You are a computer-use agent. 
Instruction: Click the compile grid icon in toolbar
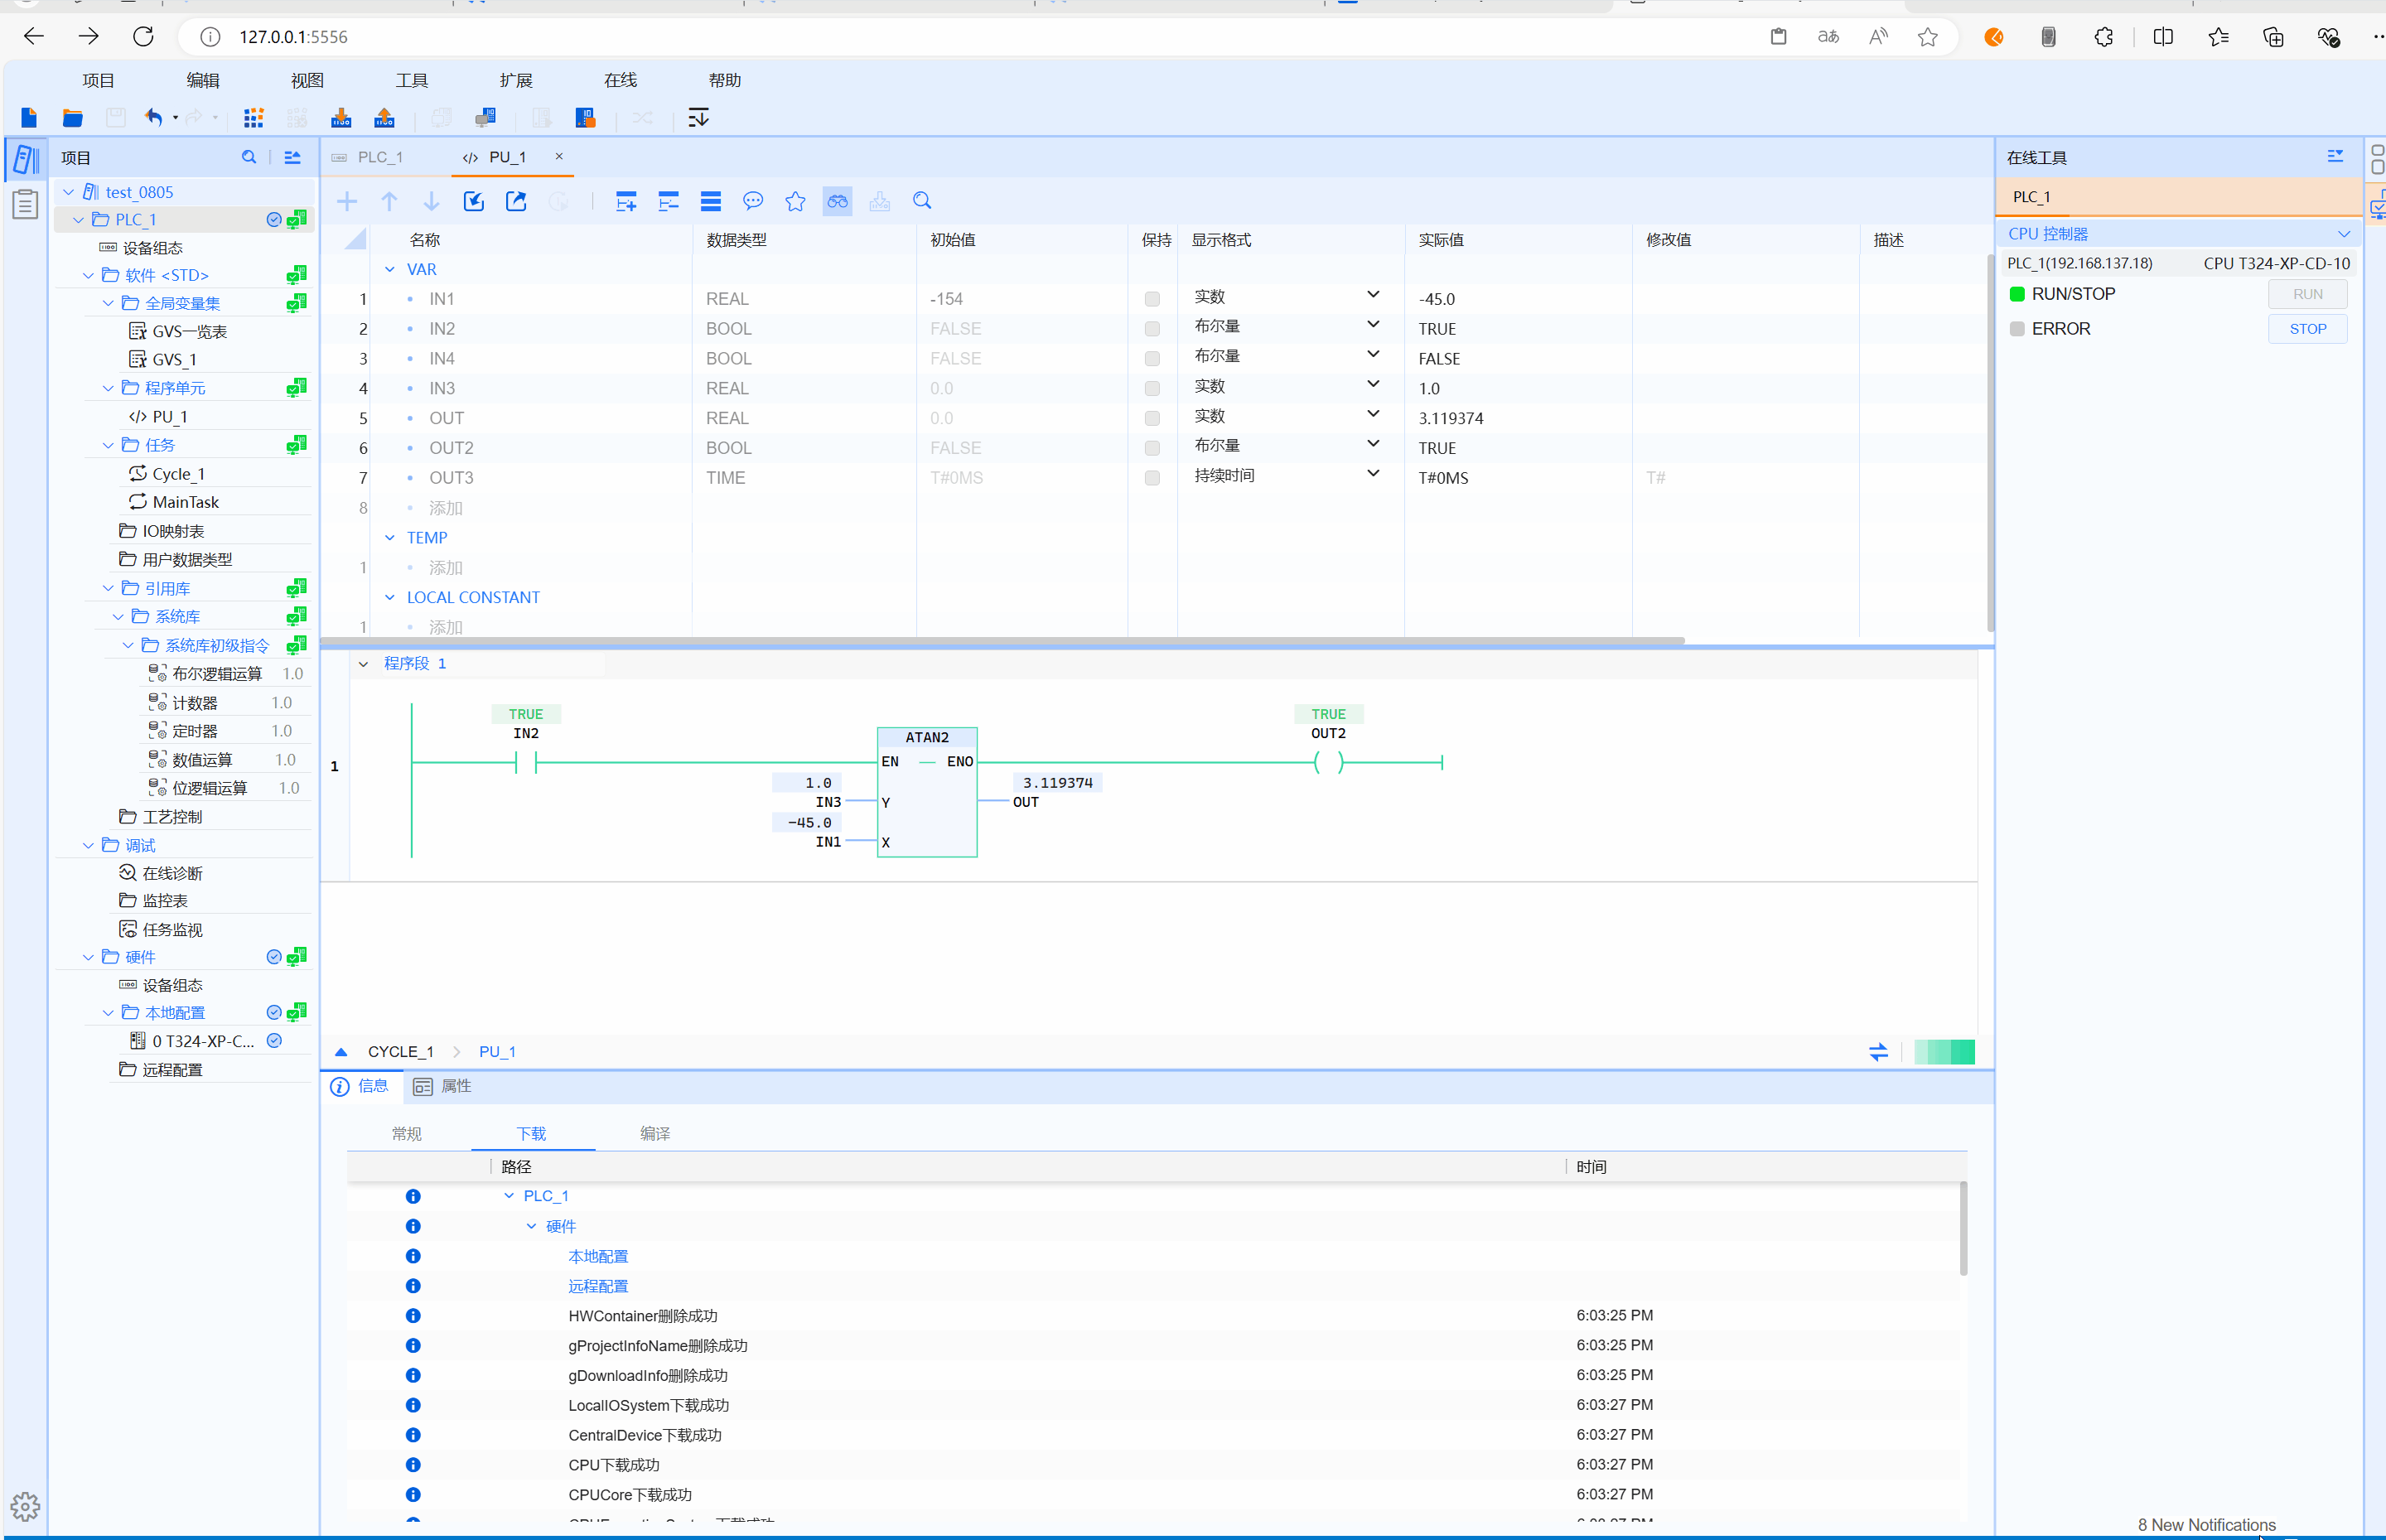click(254, 118)
